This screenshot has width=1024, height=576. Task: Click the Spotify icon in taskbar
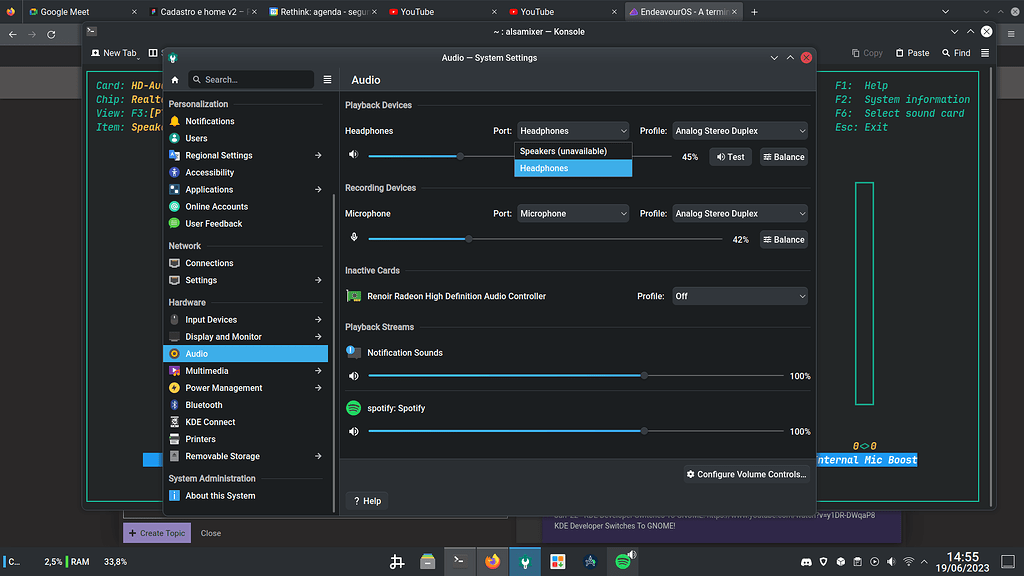click(x=623, y=561)
